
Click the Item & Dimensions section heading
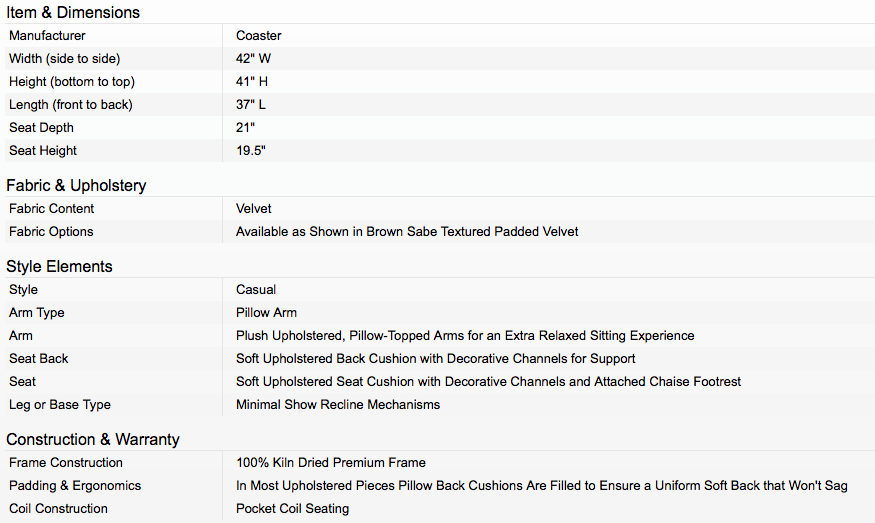click(x=73, y=12)
